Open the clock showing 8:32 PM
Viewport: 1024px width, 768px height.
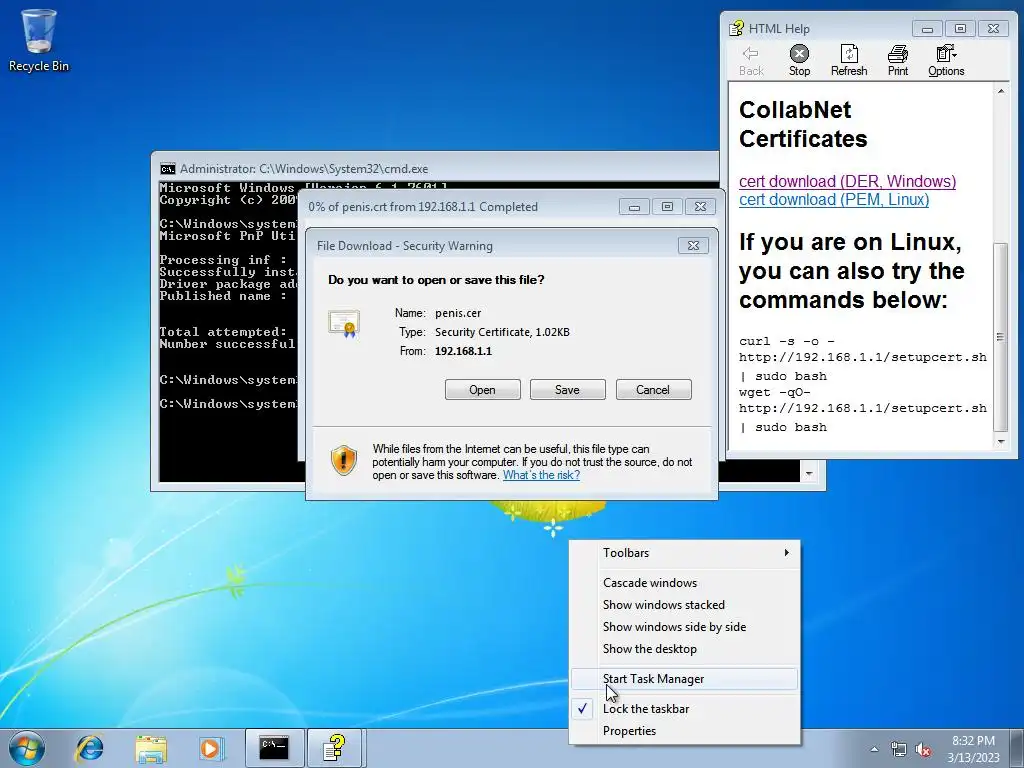tap(973, 749)
